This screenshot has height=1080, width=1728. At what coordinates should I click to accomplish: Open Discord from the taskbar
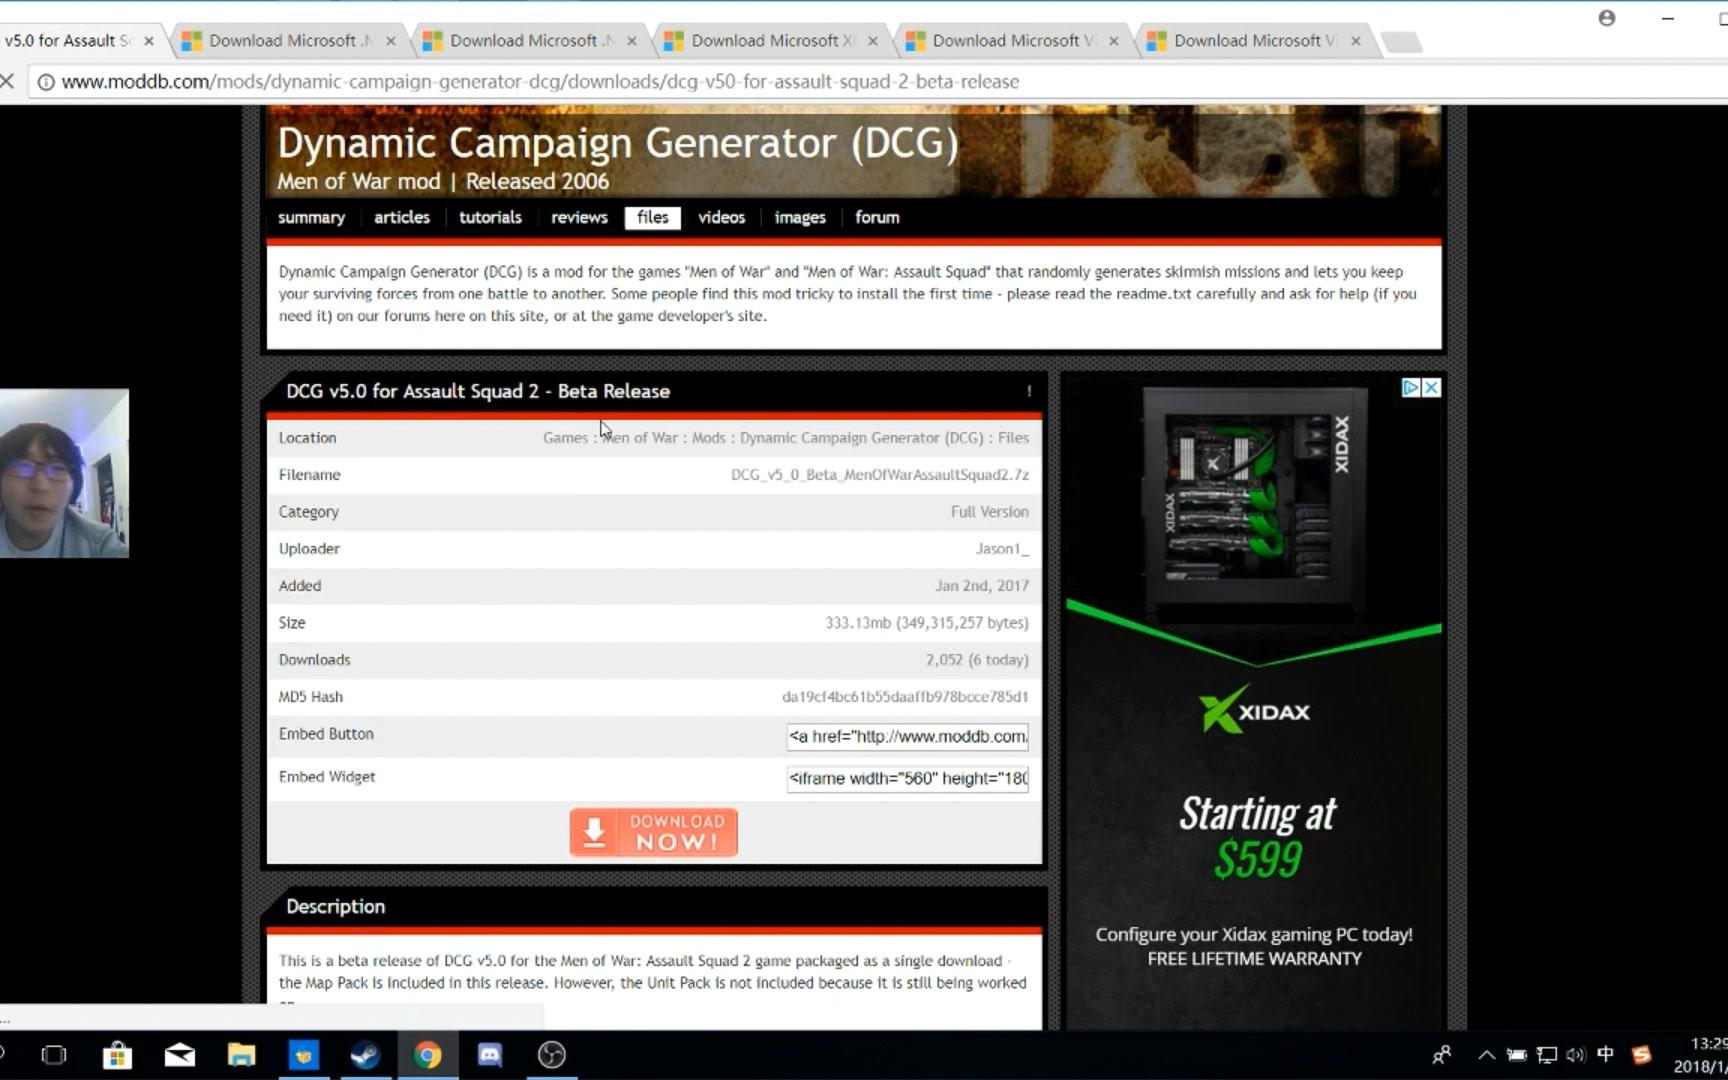tap(490, 1055)
